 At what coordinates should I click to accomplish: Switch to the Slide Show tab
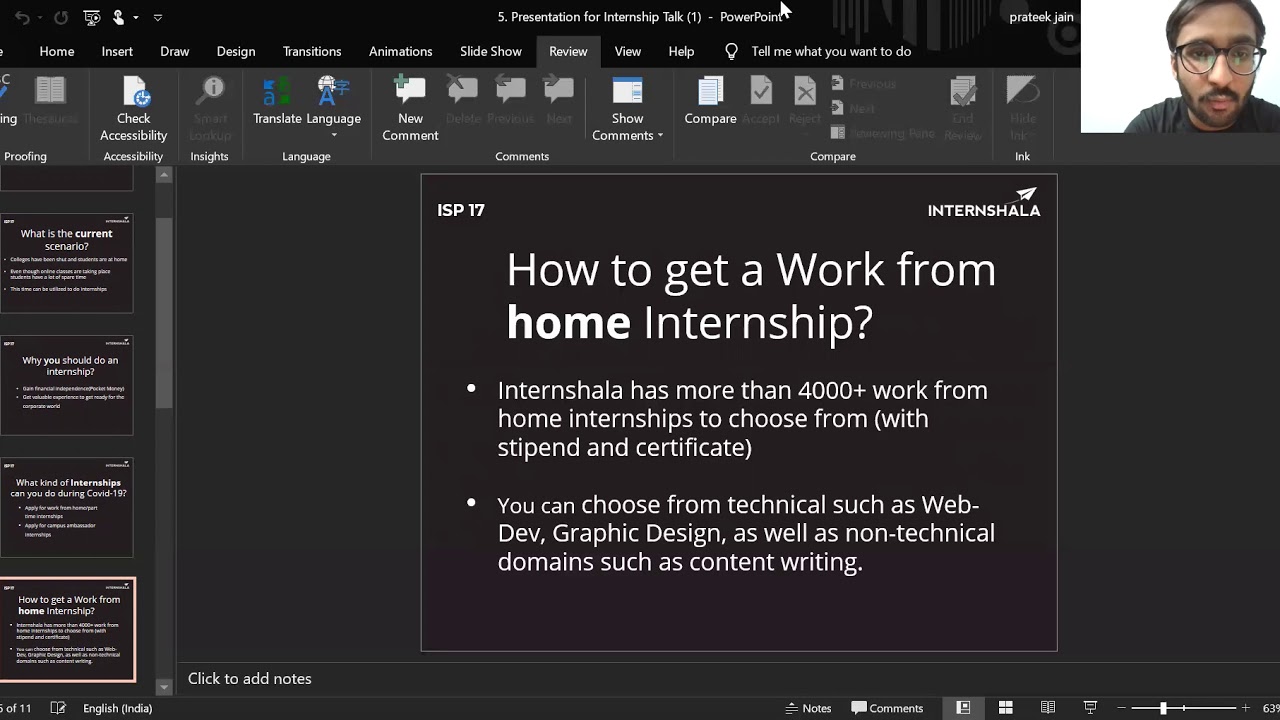click(x=491, y=51)
